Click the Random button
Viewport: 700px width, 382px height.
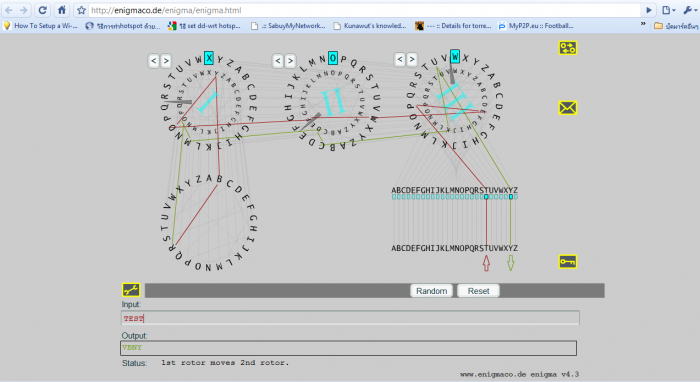[x=431, y=291]
